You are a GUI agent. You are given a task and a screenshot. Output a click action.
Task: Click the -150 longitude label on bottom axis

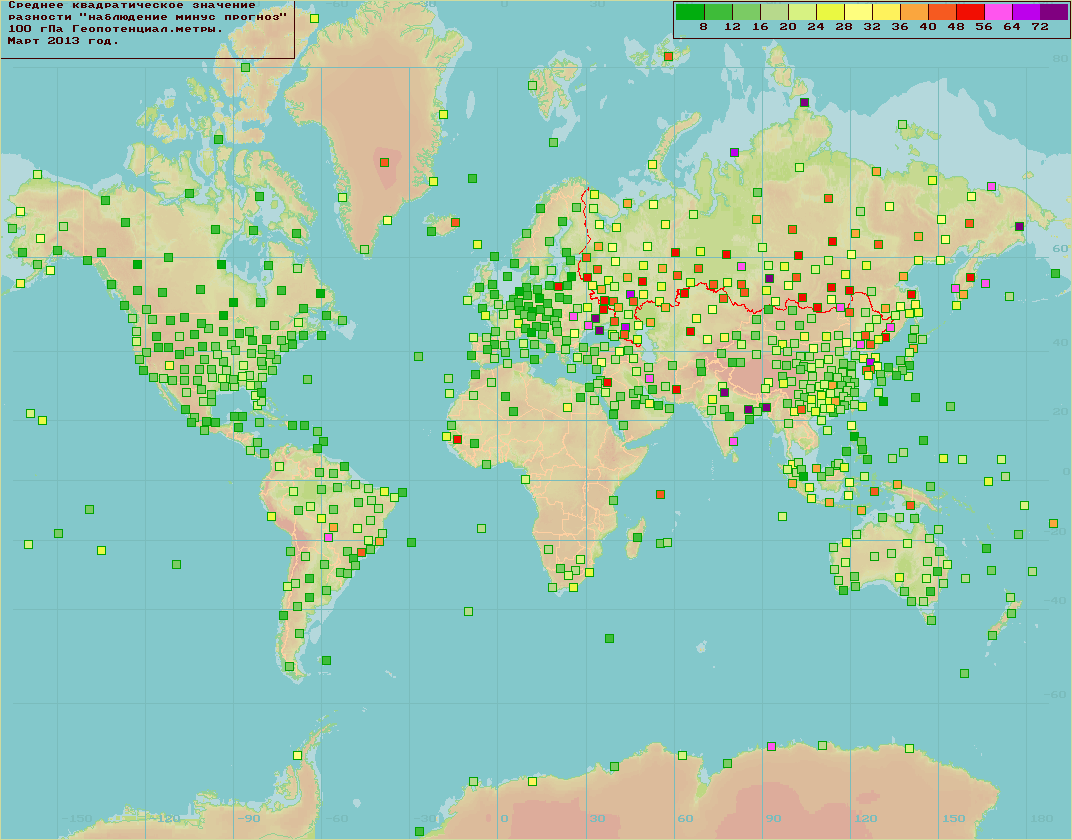coord(77,818)
